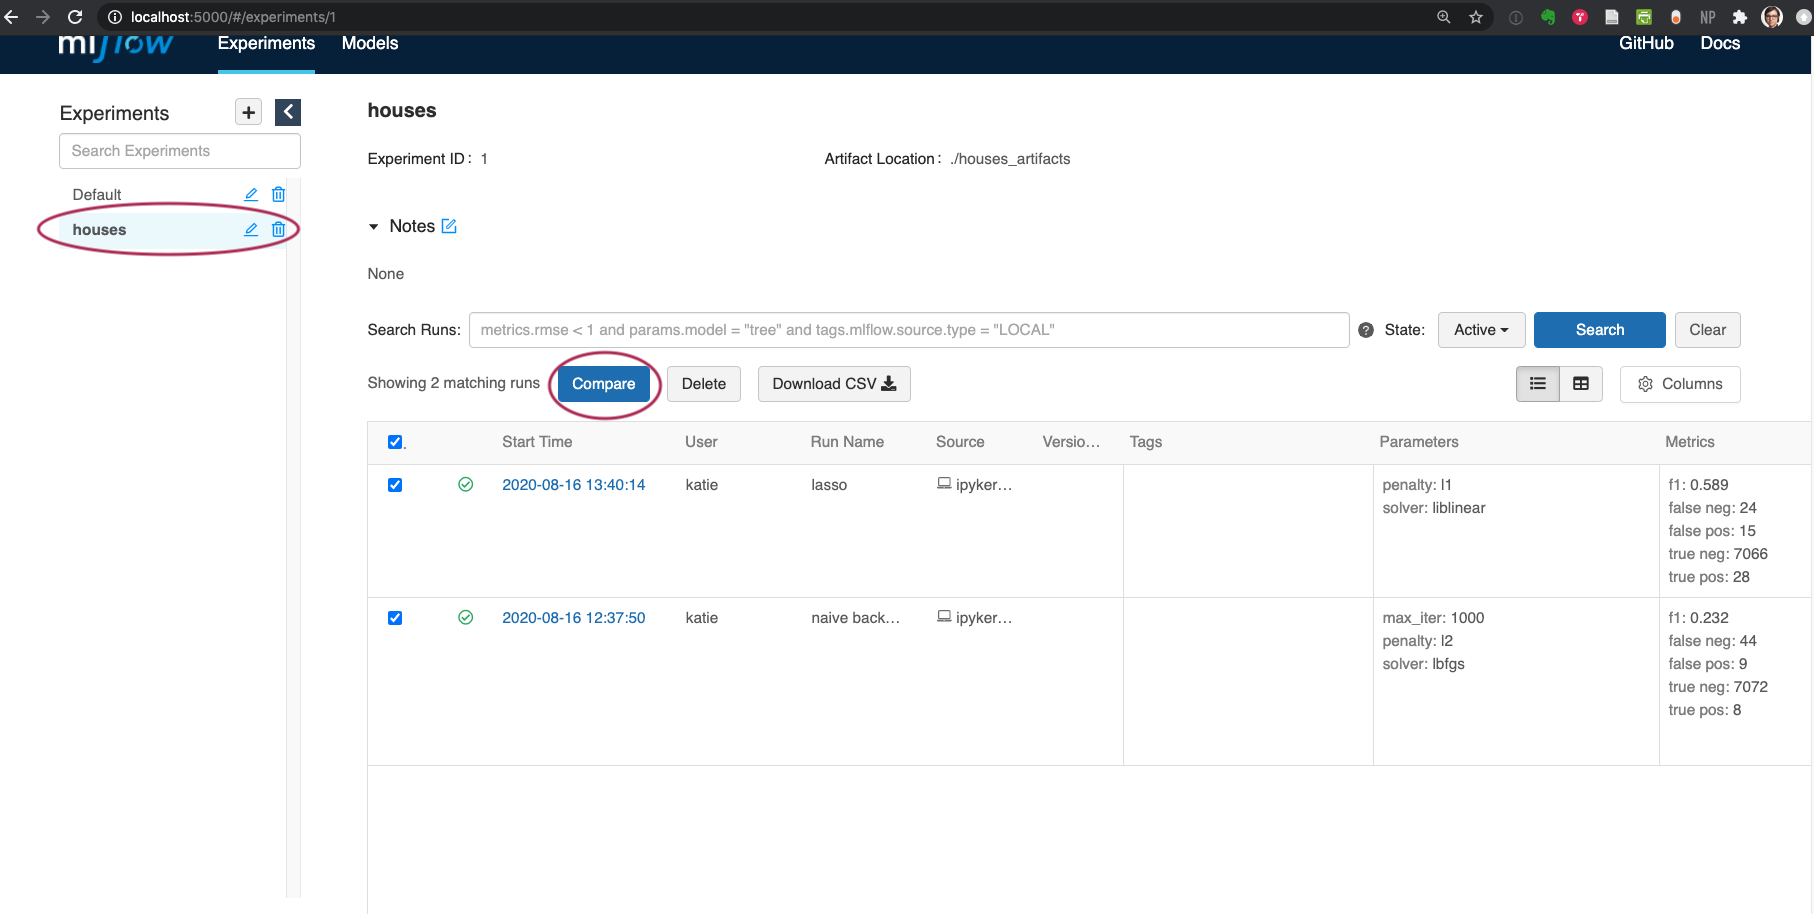Open browser zoom magnifier icon
The width and height of the screenshot is (1814, 914).
(1444, 17)
